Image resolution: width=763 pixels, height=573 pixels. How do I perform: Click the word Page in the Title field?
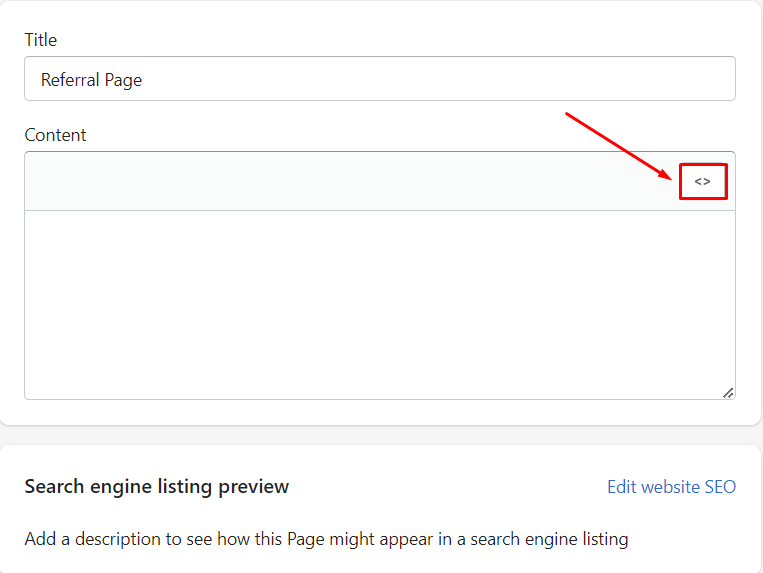[124, 80]
